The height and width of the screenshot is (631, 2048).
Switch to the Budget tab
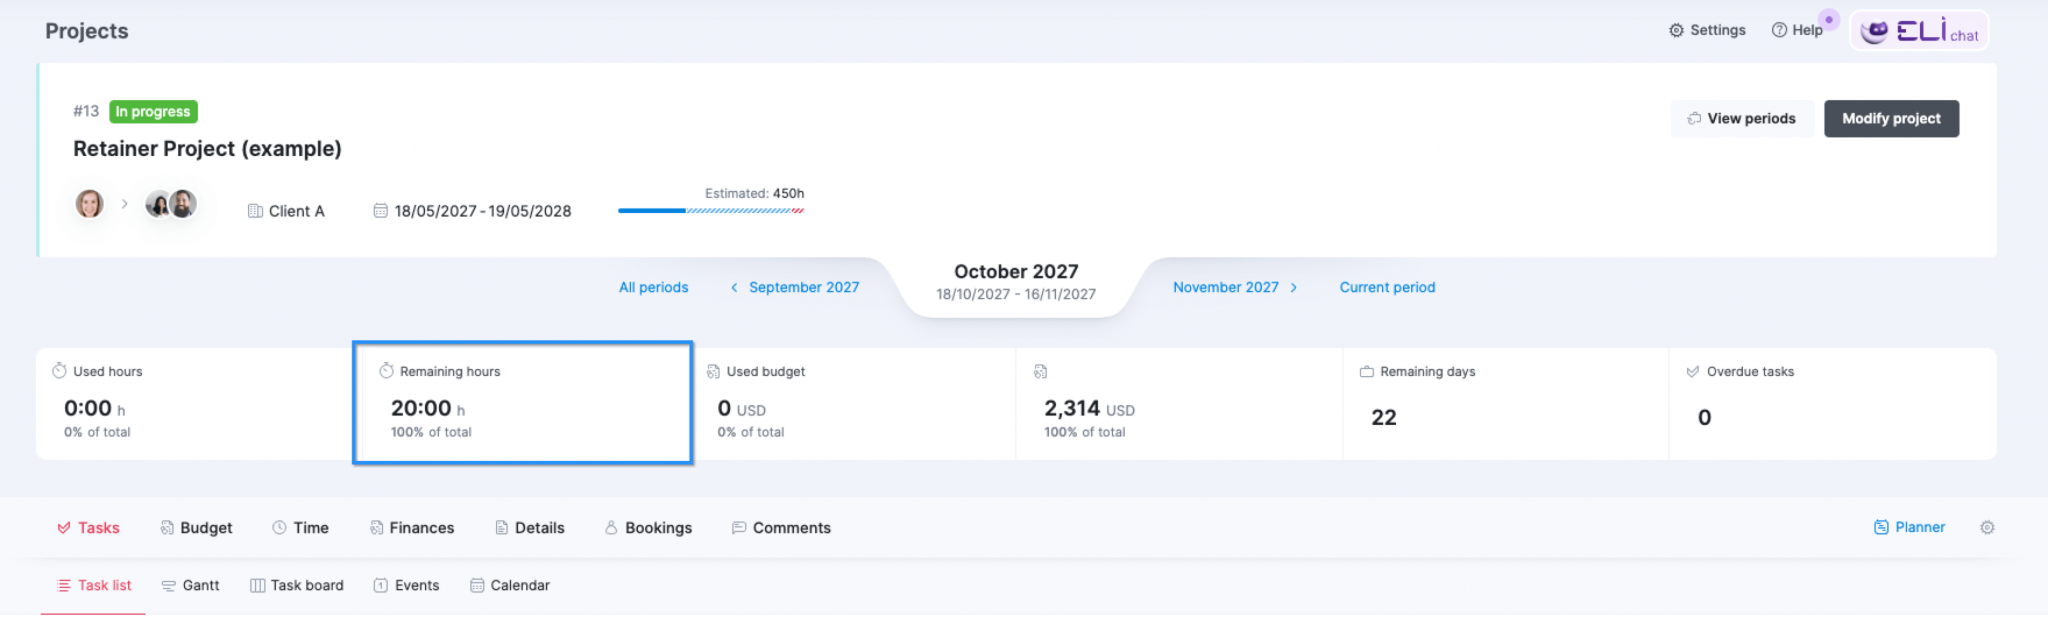pyautogui.click(x=196, y=528)
